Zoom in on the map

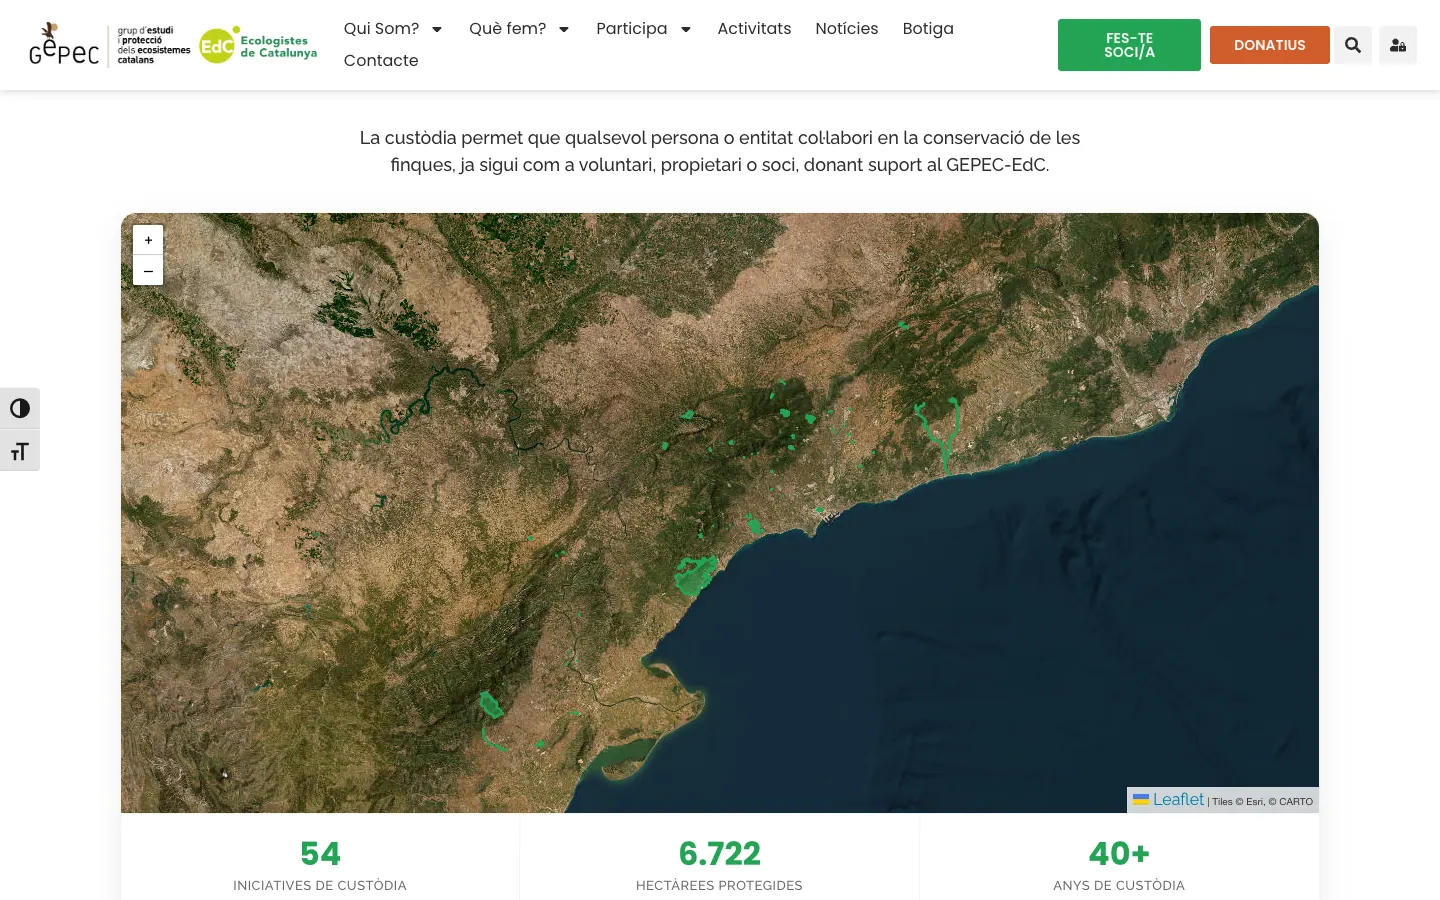[x=148, y=240]
